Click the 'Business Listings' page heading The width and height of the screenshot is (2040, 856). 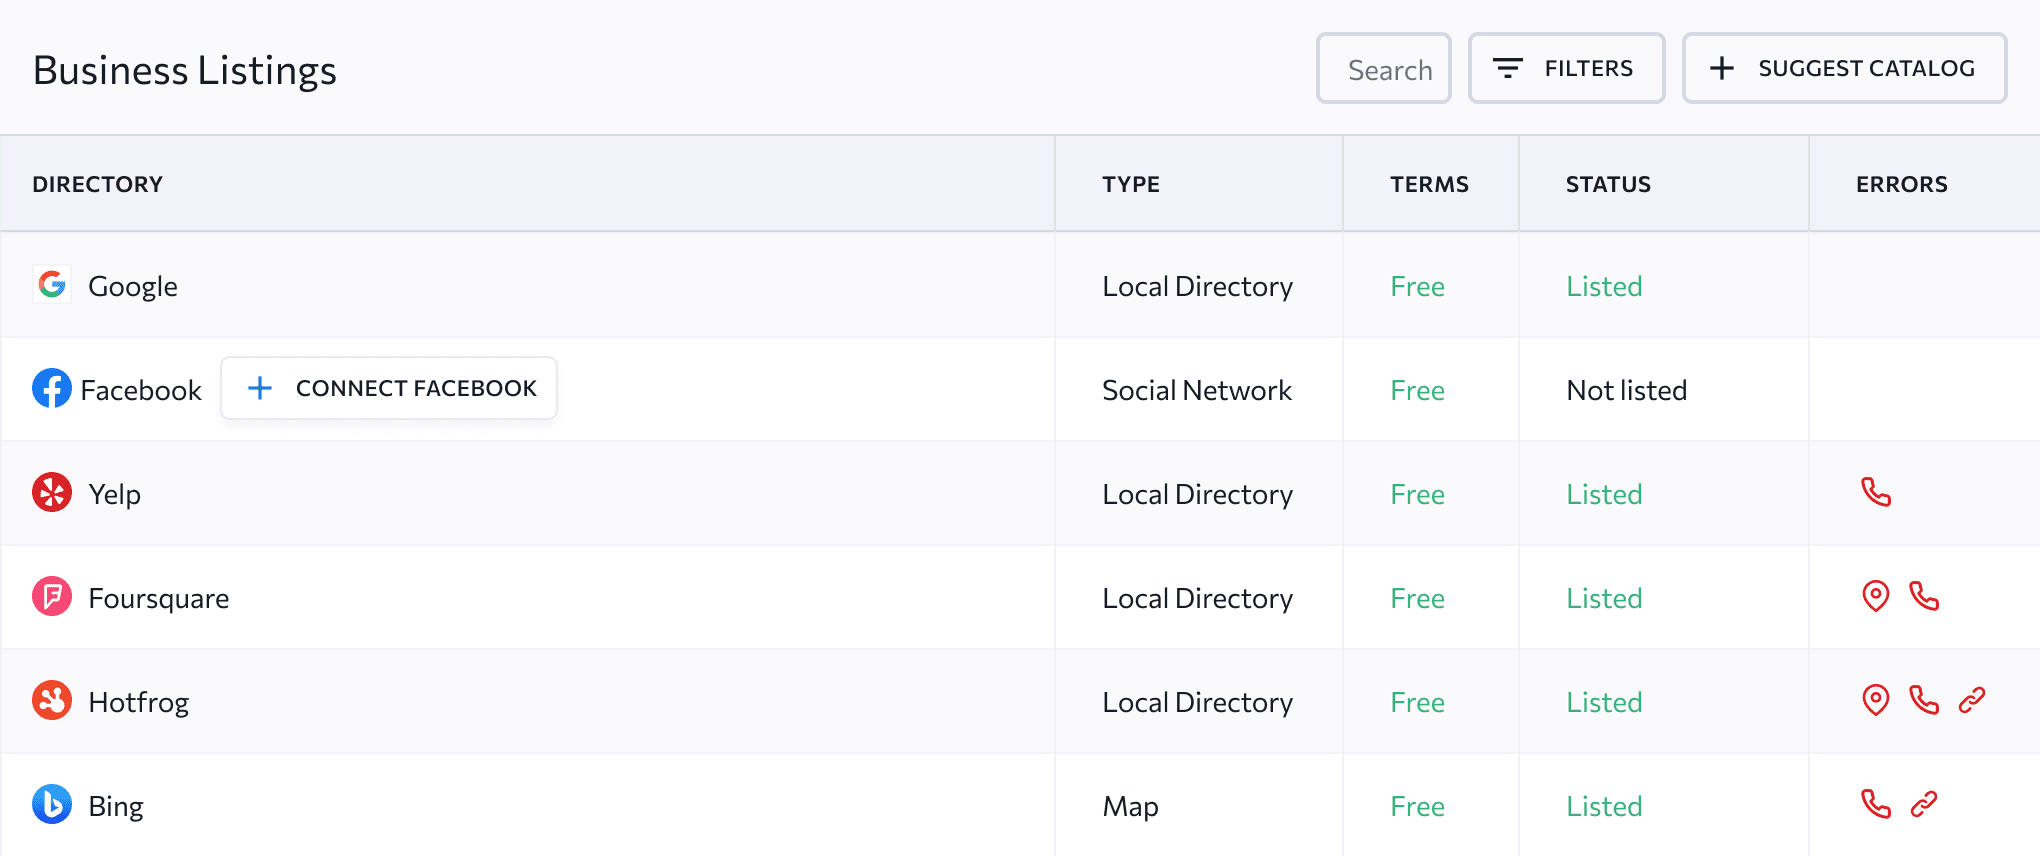pos(185,71)
